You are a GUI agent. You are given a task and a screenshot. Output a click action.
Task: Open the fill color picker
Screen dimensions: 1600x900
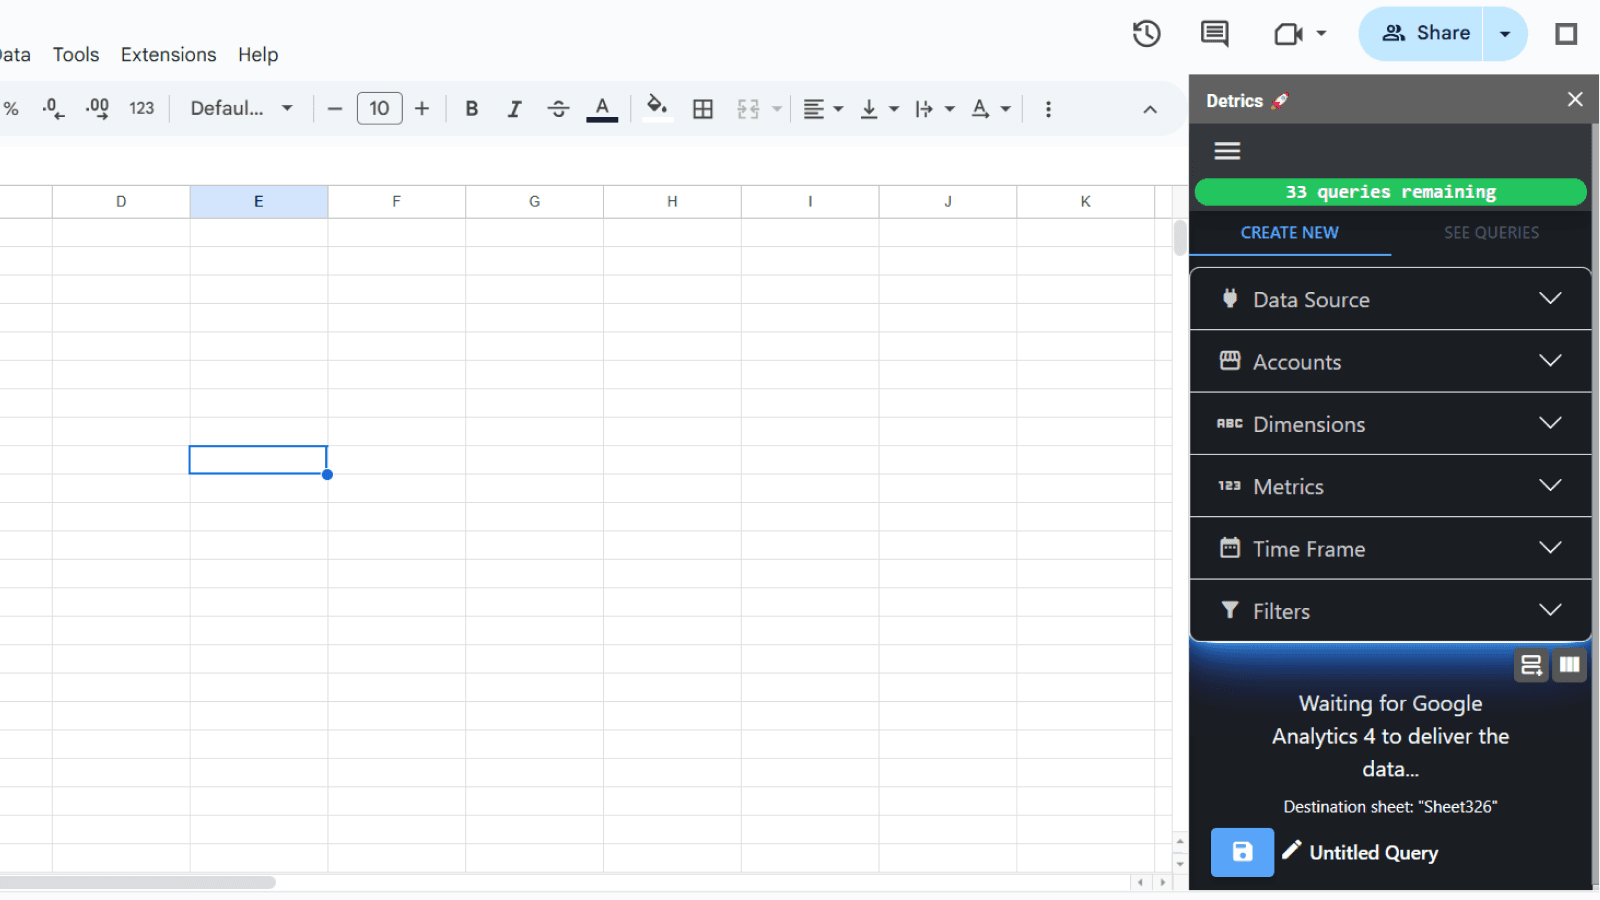pyautogui.click(x=657, y=108)
